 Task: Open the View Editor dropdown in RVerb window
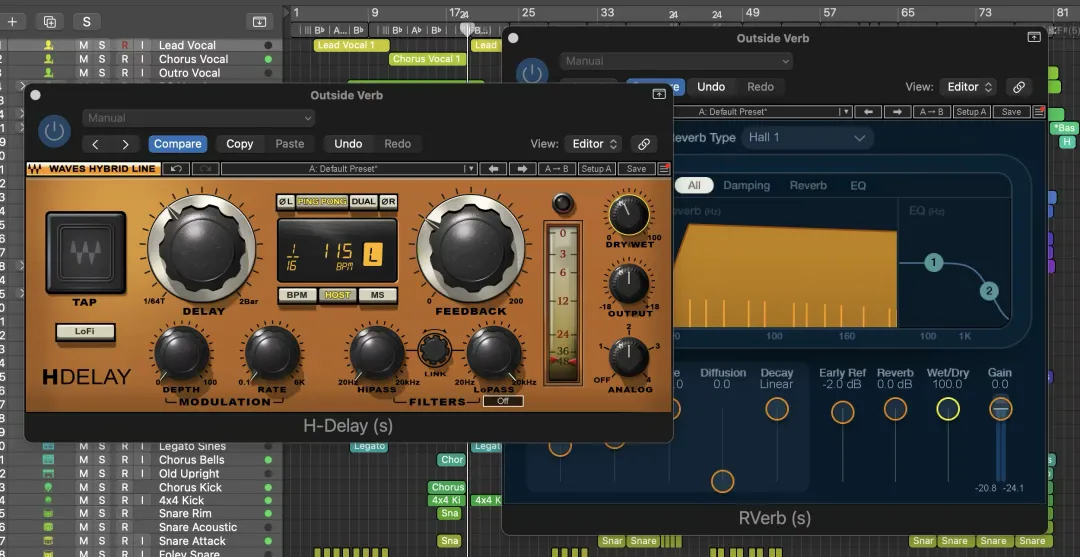pyautogui.click(x=968, y=87)
